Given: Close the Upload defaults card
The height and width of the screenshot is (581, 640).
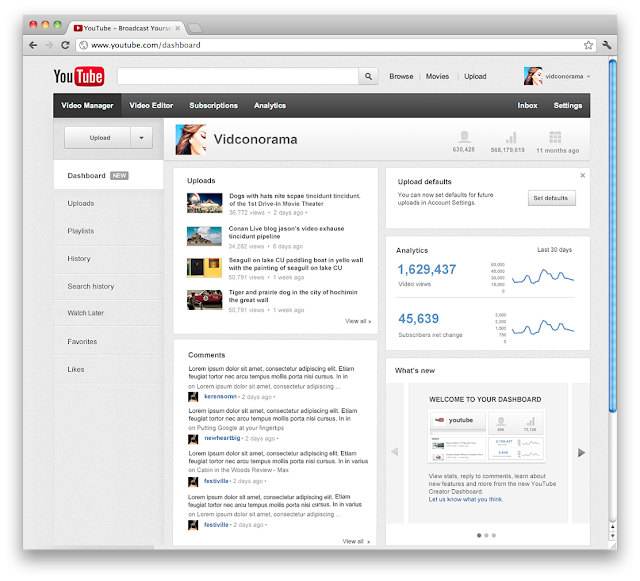Looking at the screenshot, I should [x=582, y=175].
